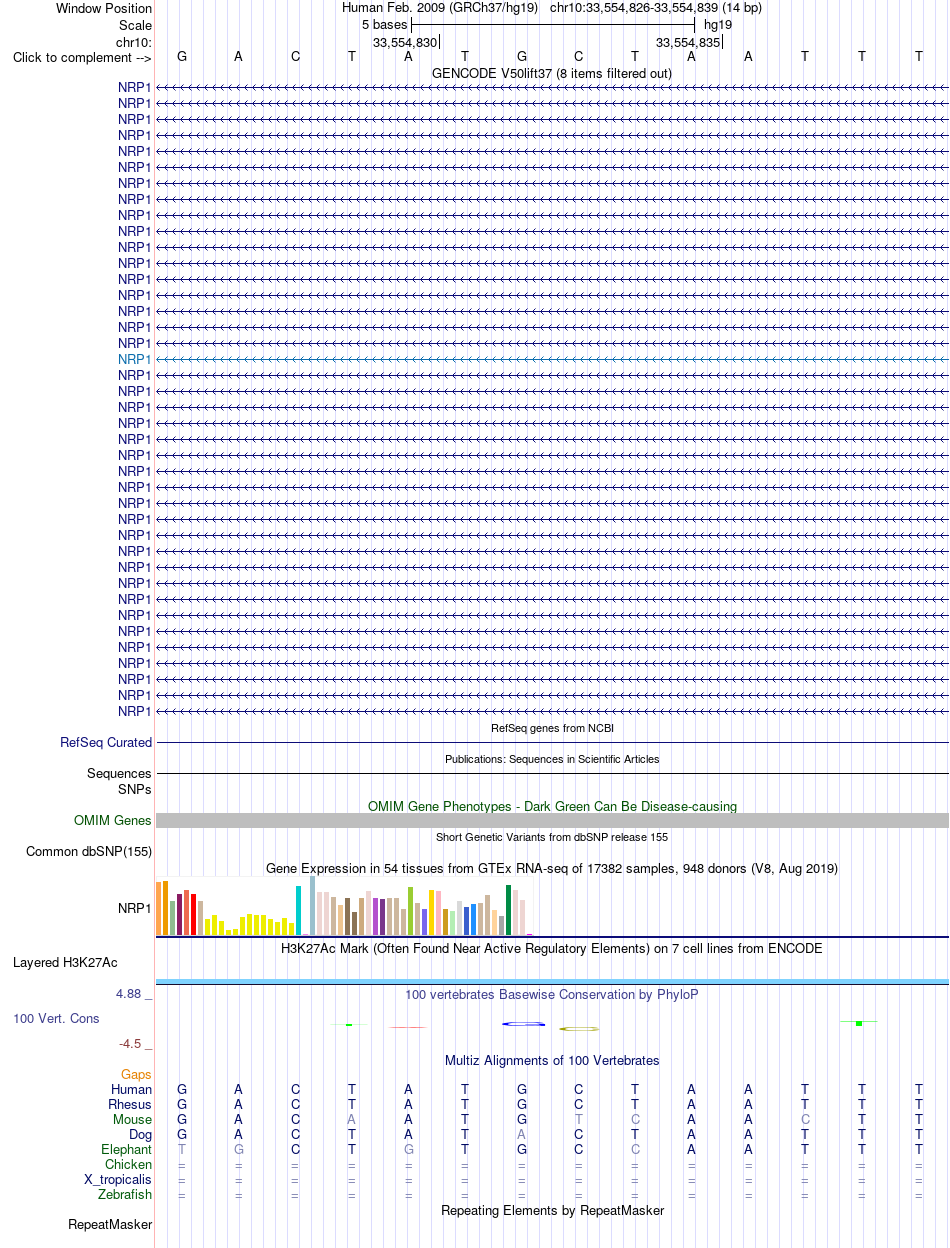Click the olive oval in PhyloP track

pyautogui.click(x=579, y=1028)
